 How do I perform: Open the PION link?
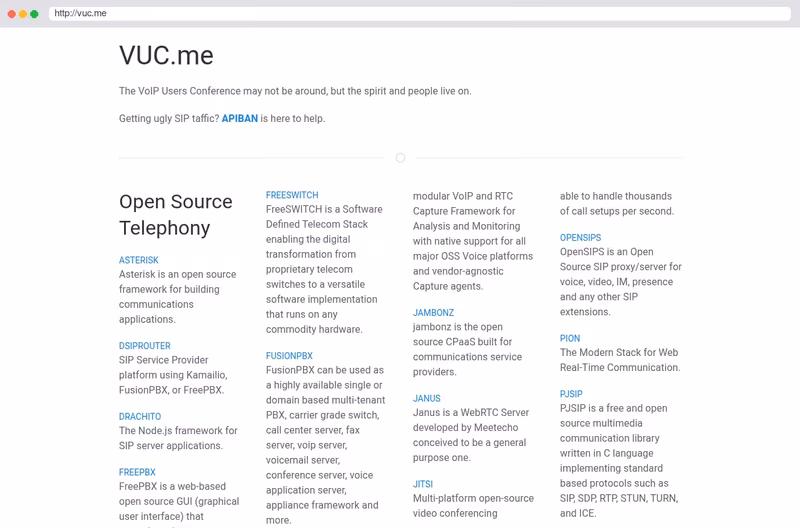click(570, 339)
